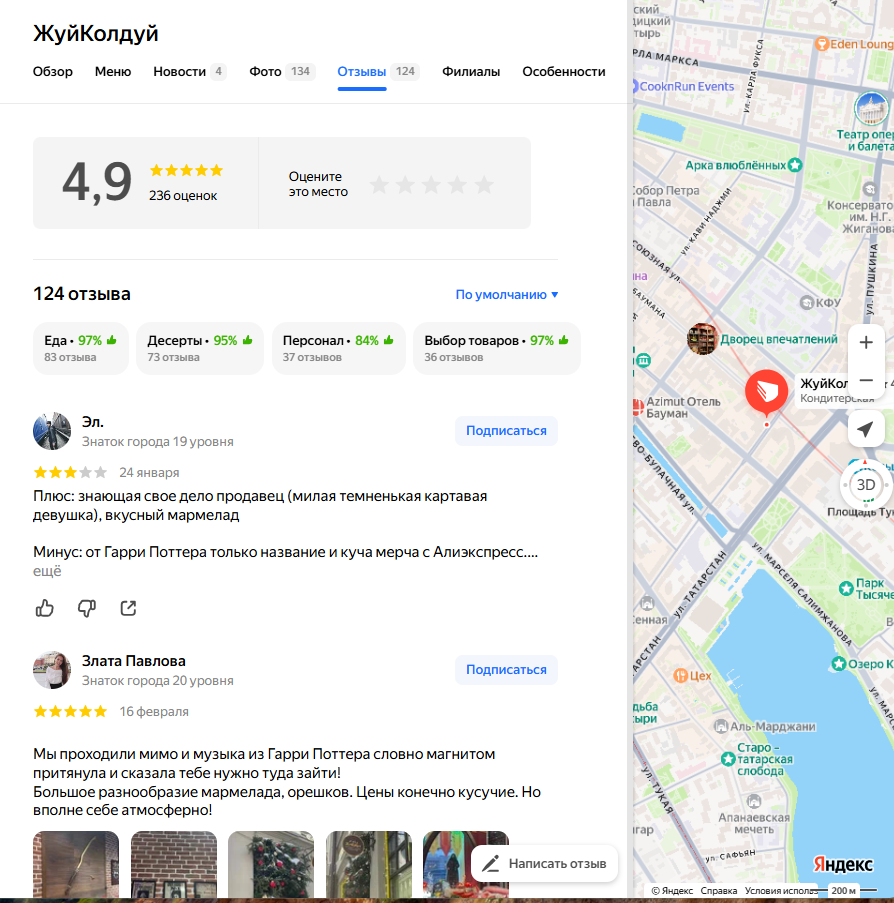Open Eden Lounge place on map
This screenshot has width=894, height=903.
coord(822,44)
